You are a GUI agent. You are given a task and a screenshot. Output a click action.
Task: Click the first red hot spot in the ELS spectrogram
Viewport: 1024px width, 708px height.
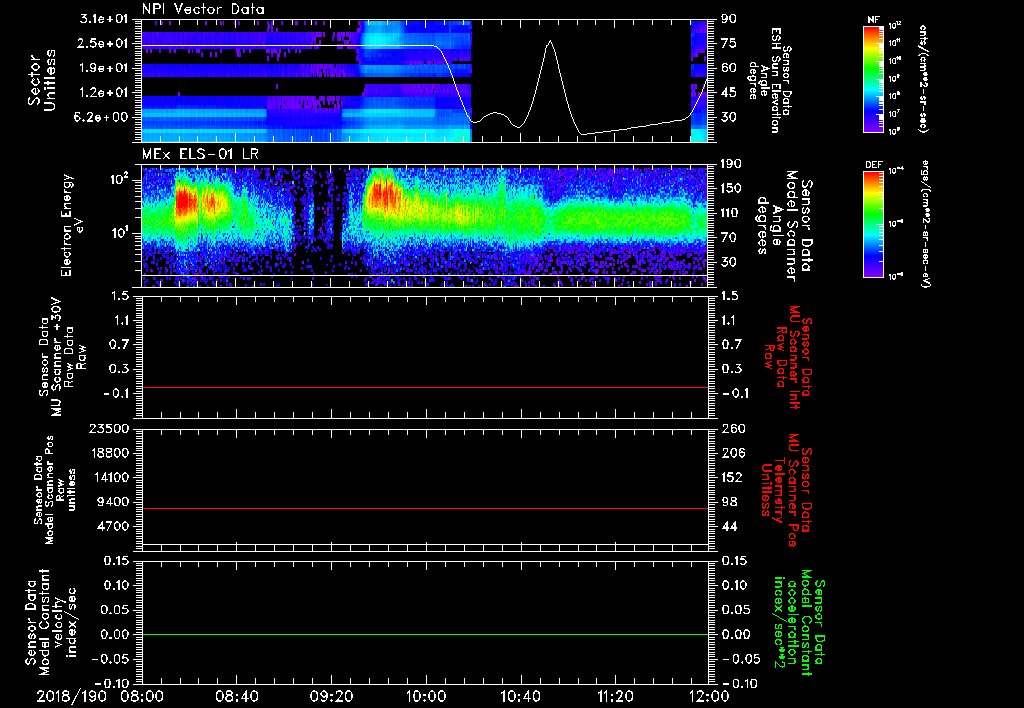pyautogui.click(x=184, y=201)
